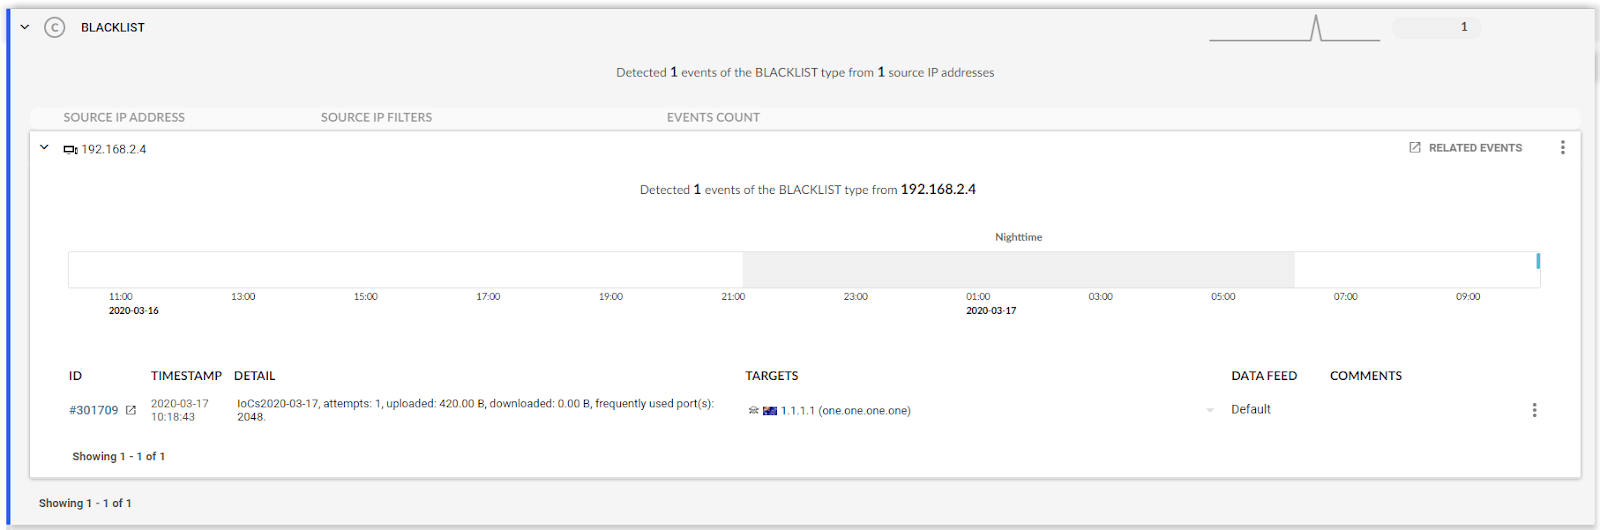Click the BLACKLIST sparkline trend chart
This screenshot has width=1600, height=530.
1294,28
